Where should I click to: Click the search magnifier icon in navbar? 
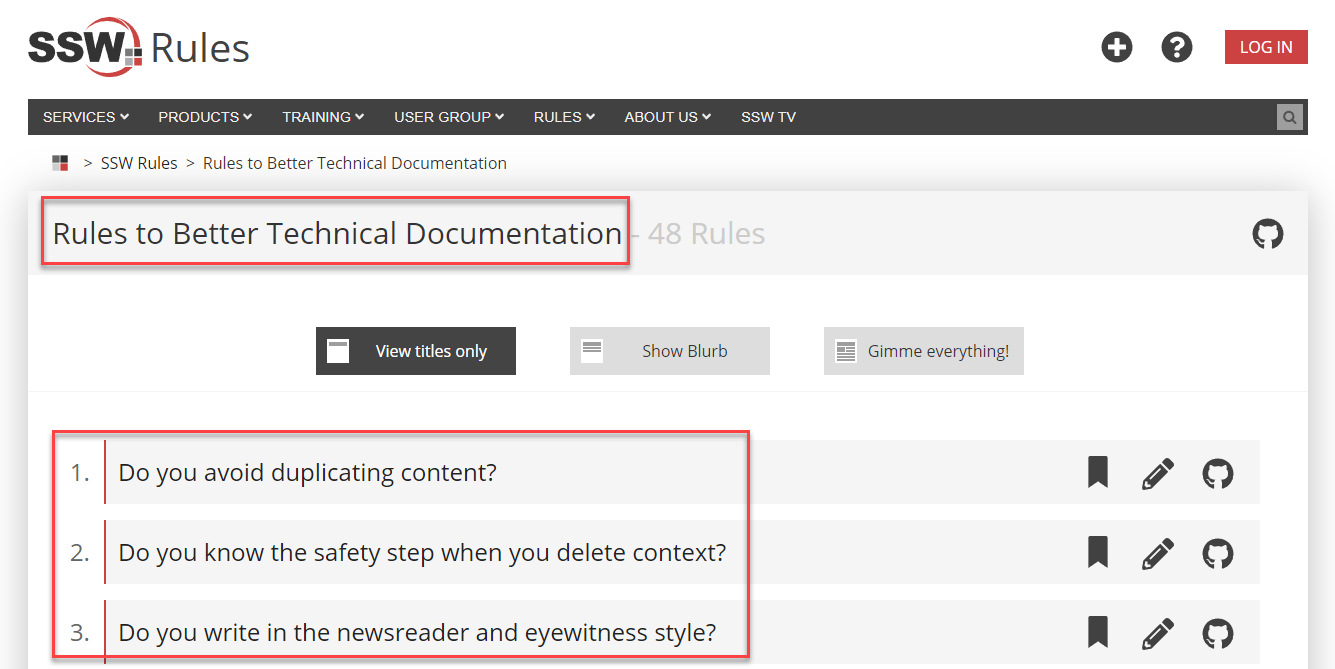1290,117
